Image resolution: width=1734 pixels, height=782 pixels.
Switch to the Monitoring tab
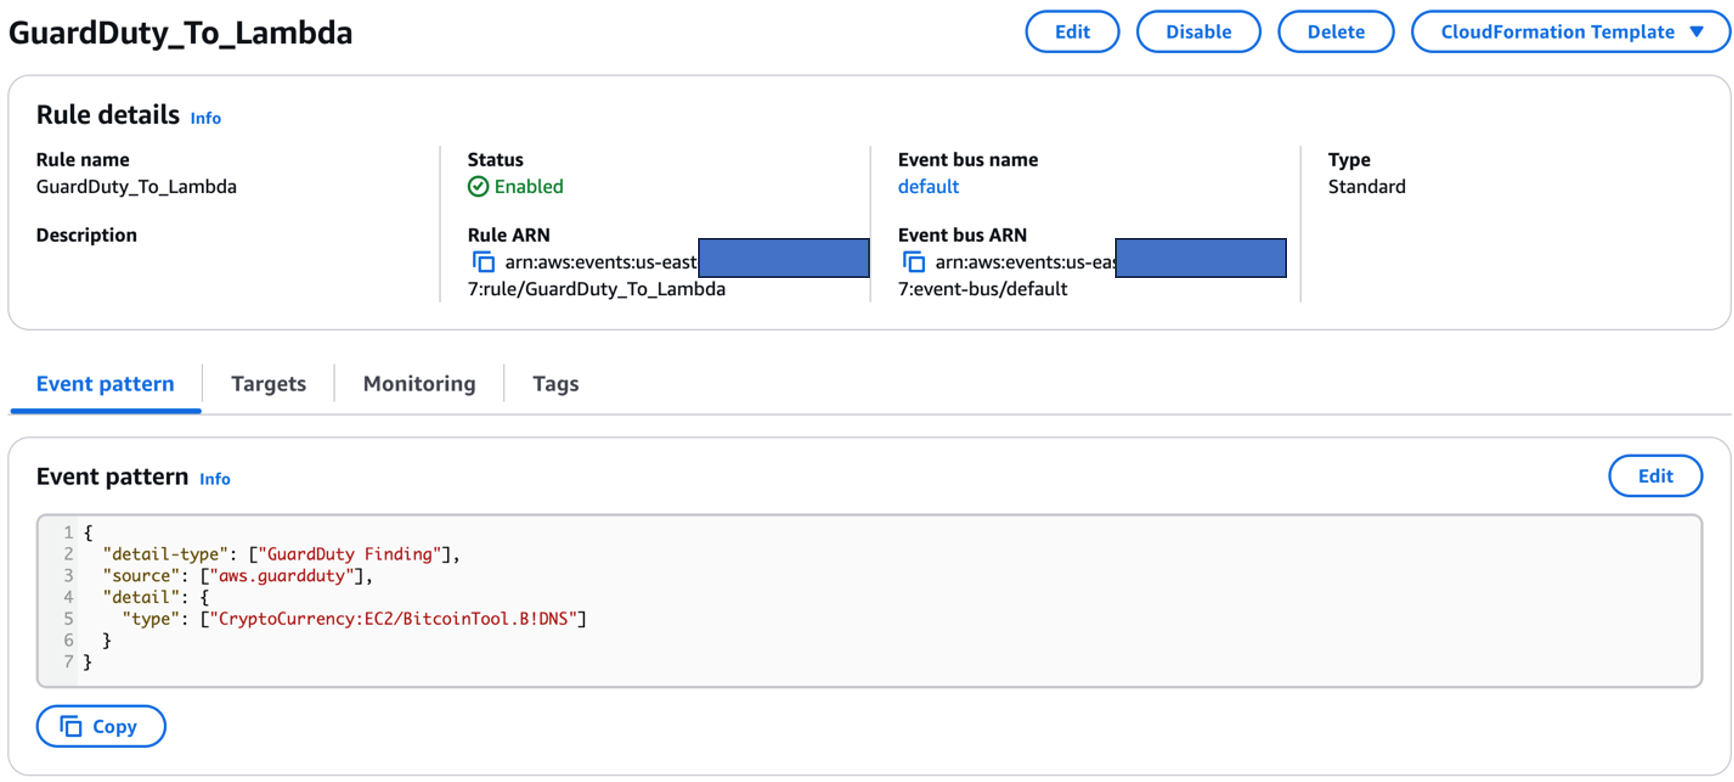pos(419,384)
